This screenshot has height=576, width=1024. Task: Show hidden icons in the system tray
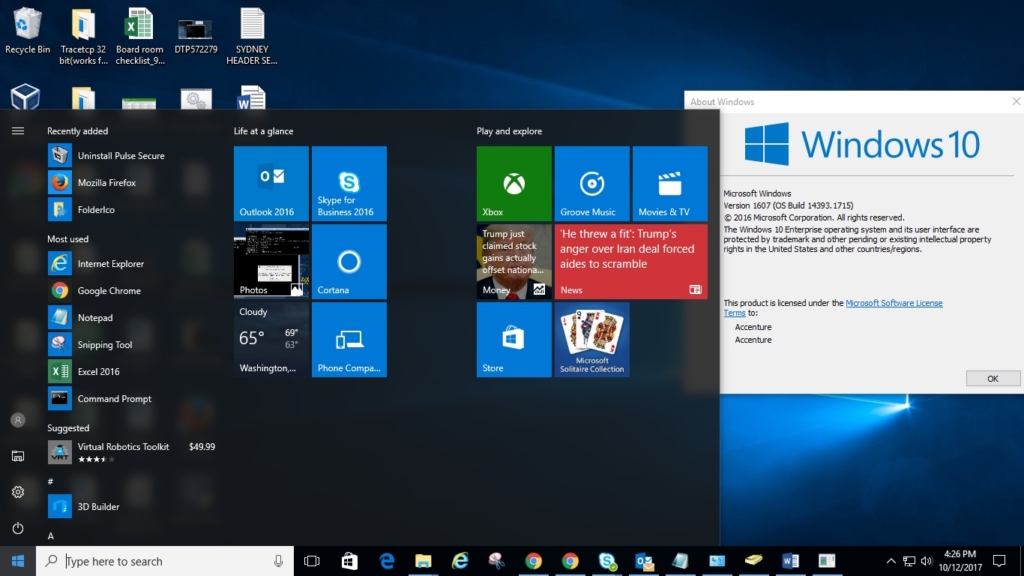890,561
